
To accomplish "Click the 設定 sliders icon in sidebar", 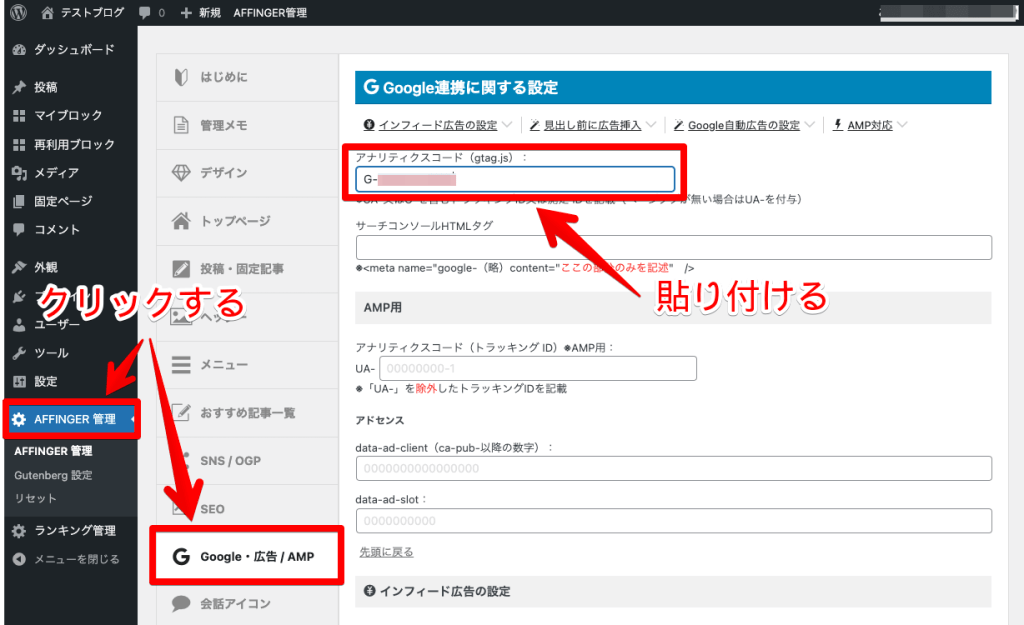I will [x=19, y=381].
